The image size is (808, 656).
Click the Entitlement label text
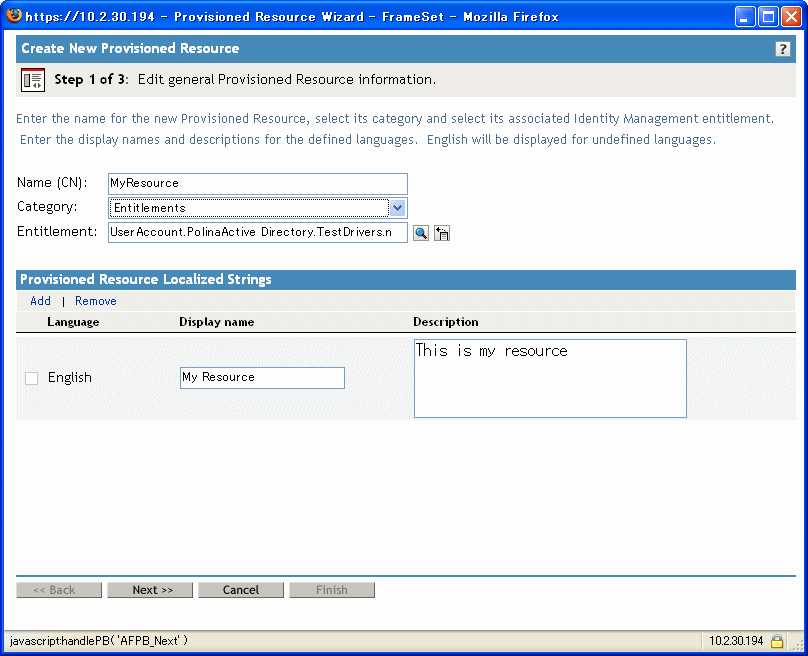(57, 232)
